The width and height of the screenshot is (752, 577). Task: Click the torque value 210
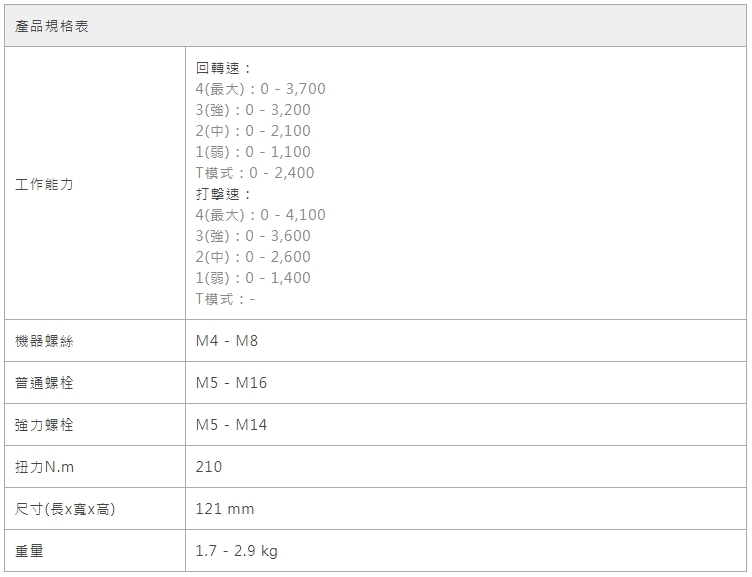tap(209, 467)
